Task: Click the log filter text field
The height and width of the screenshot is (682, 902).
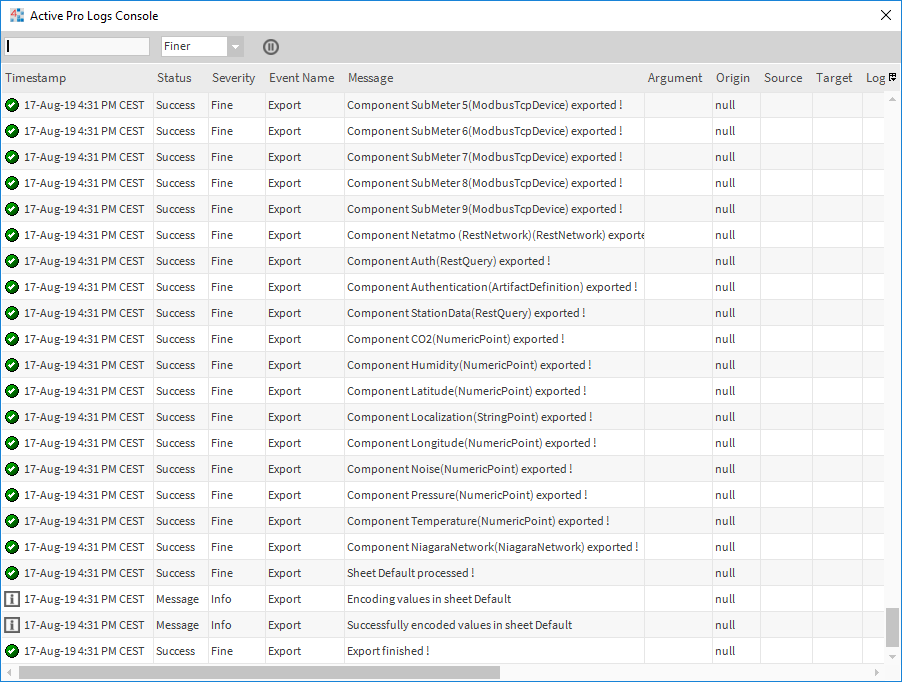Action: click(x=77, y=47)
